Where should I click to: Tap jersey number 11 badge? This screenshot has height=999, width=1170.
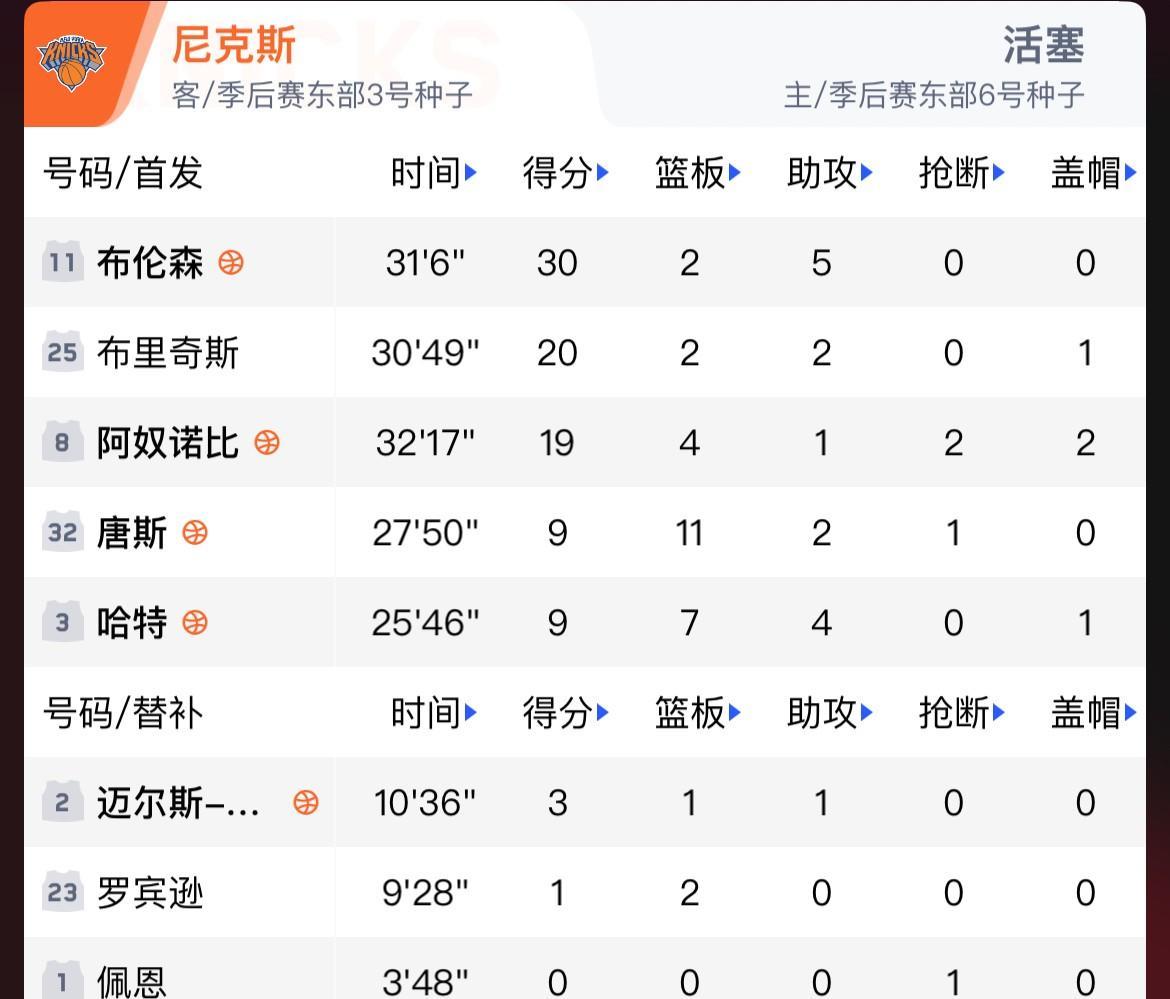coord(63,261)
